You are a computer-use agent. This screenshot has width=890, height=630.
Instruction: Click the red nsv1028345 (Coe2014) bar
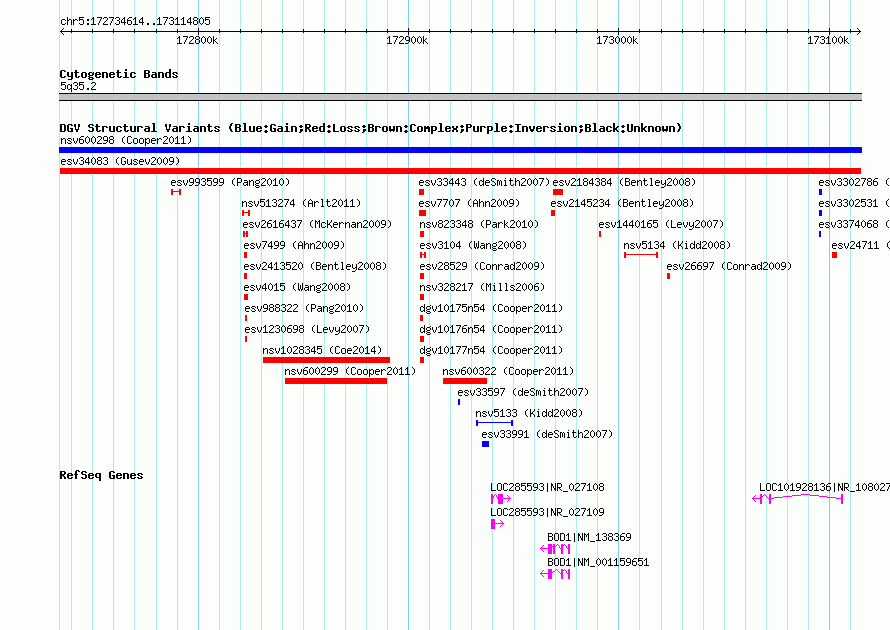click(326, 360)
